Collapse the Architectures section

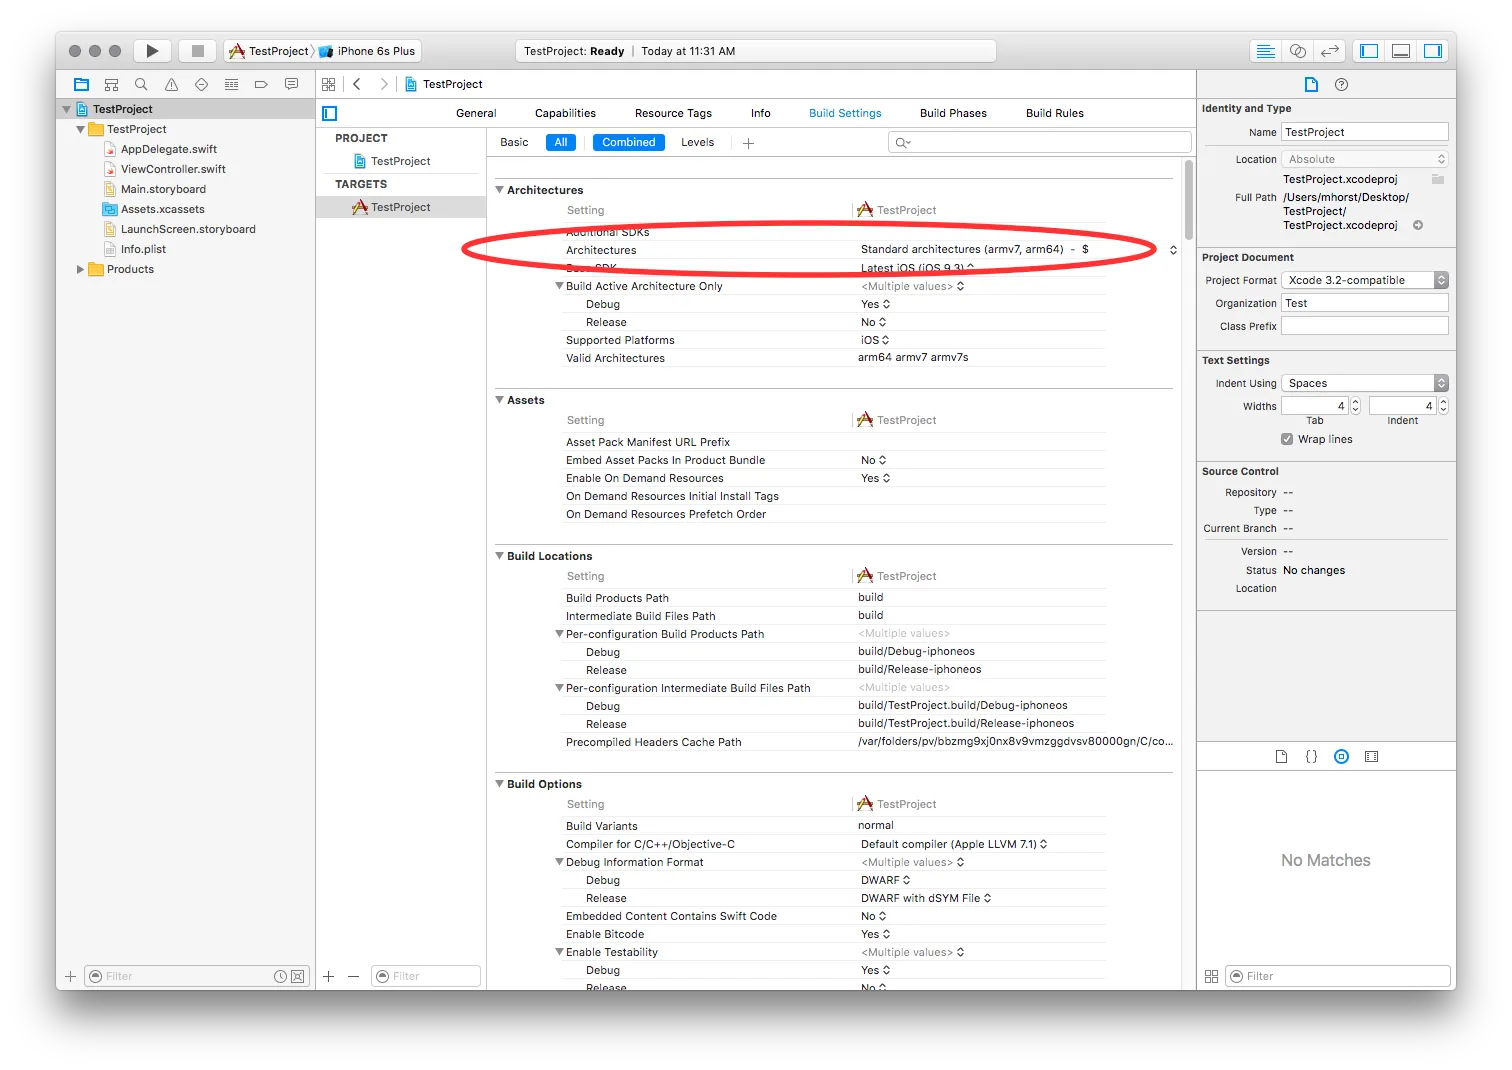tap(500, 190)
